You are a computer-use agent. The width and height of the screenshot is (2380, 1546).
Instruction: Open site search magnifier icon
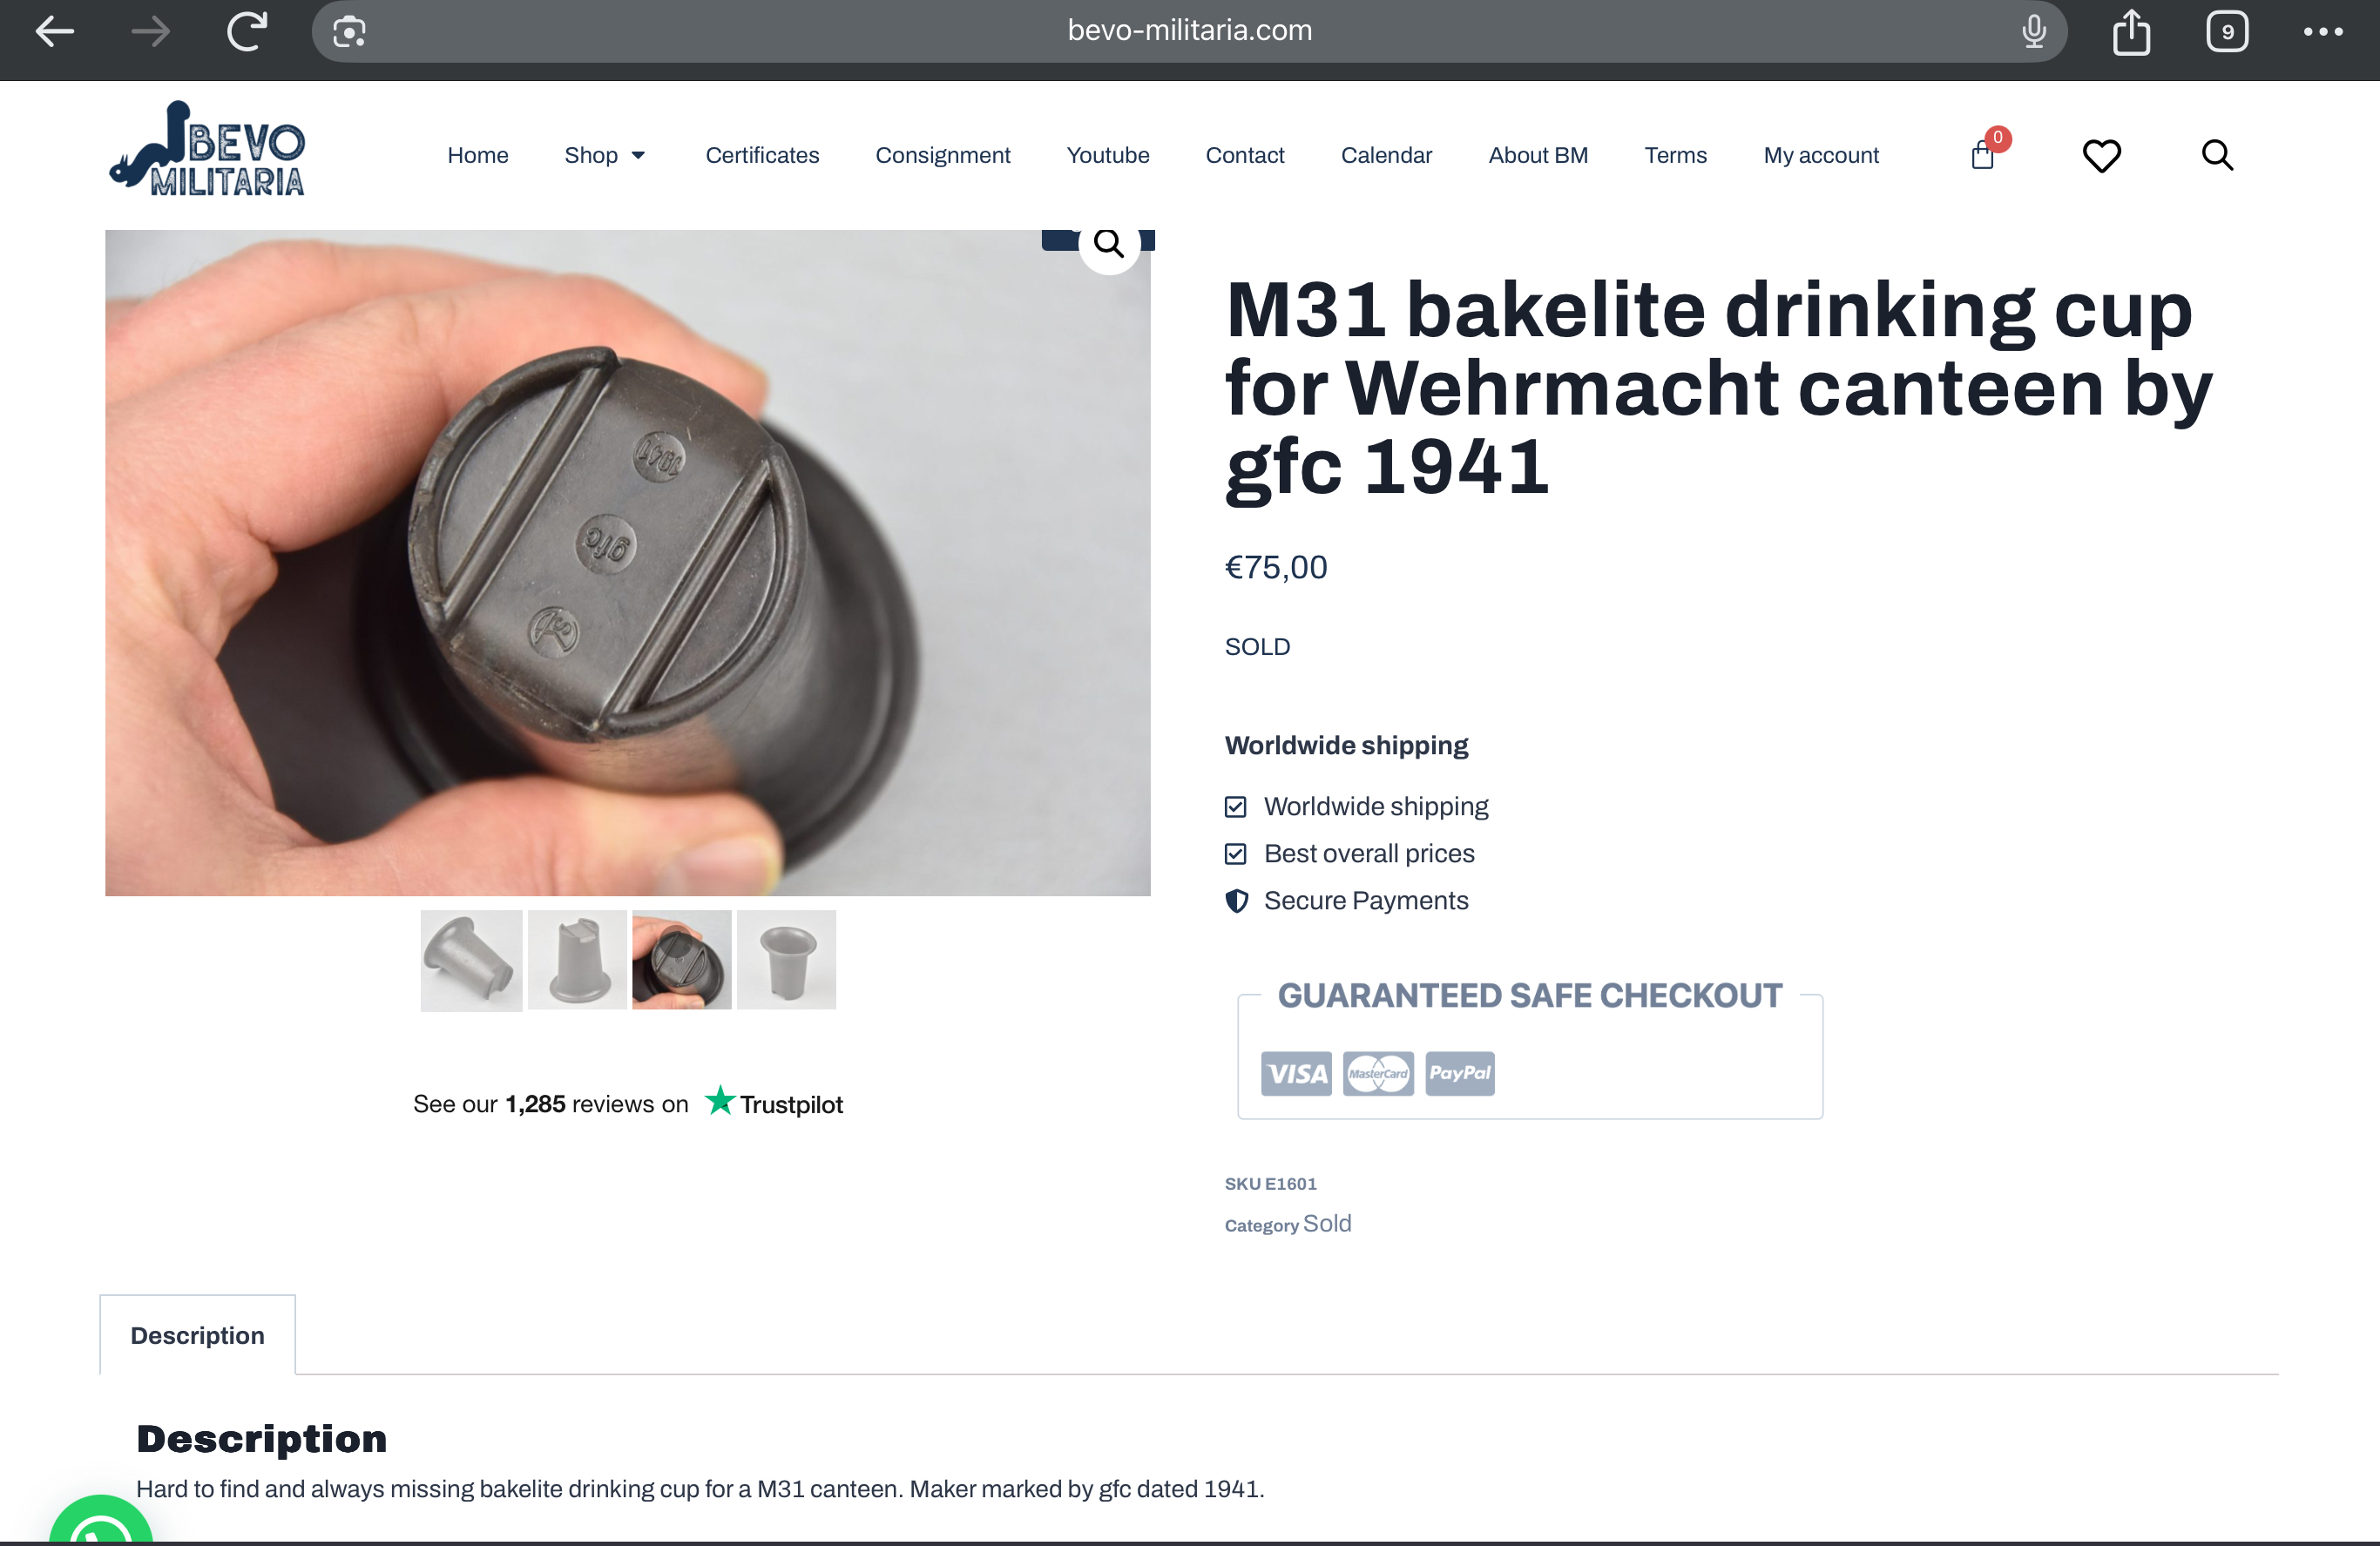pos(2217,155)
